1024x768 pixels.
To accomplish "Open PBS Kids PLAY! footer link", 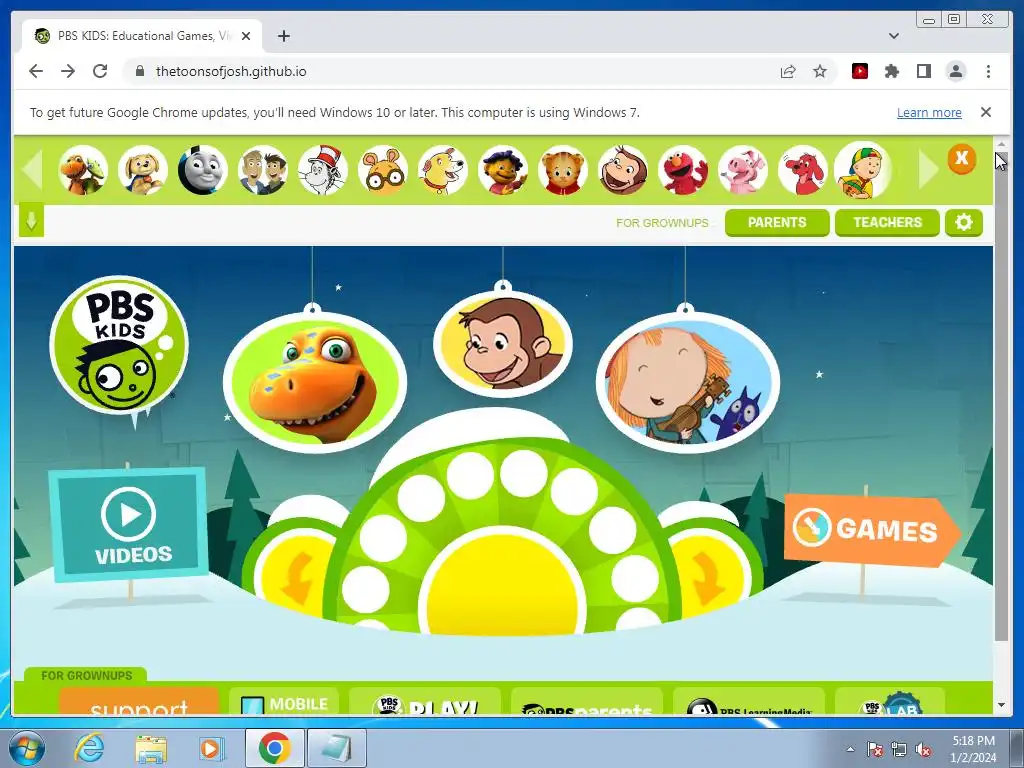I will coord(425,701).
